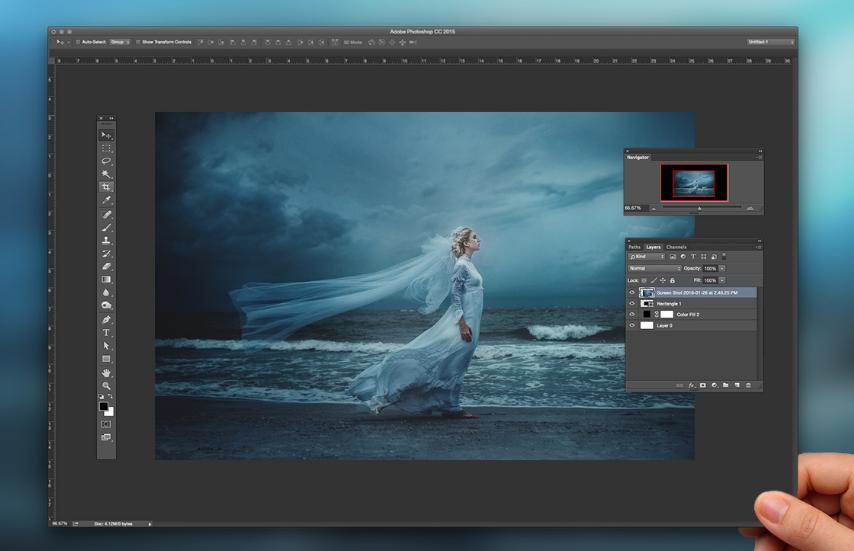Click the layer style fx icon
The width and height of the screenshot is (854, 551).
691,385
